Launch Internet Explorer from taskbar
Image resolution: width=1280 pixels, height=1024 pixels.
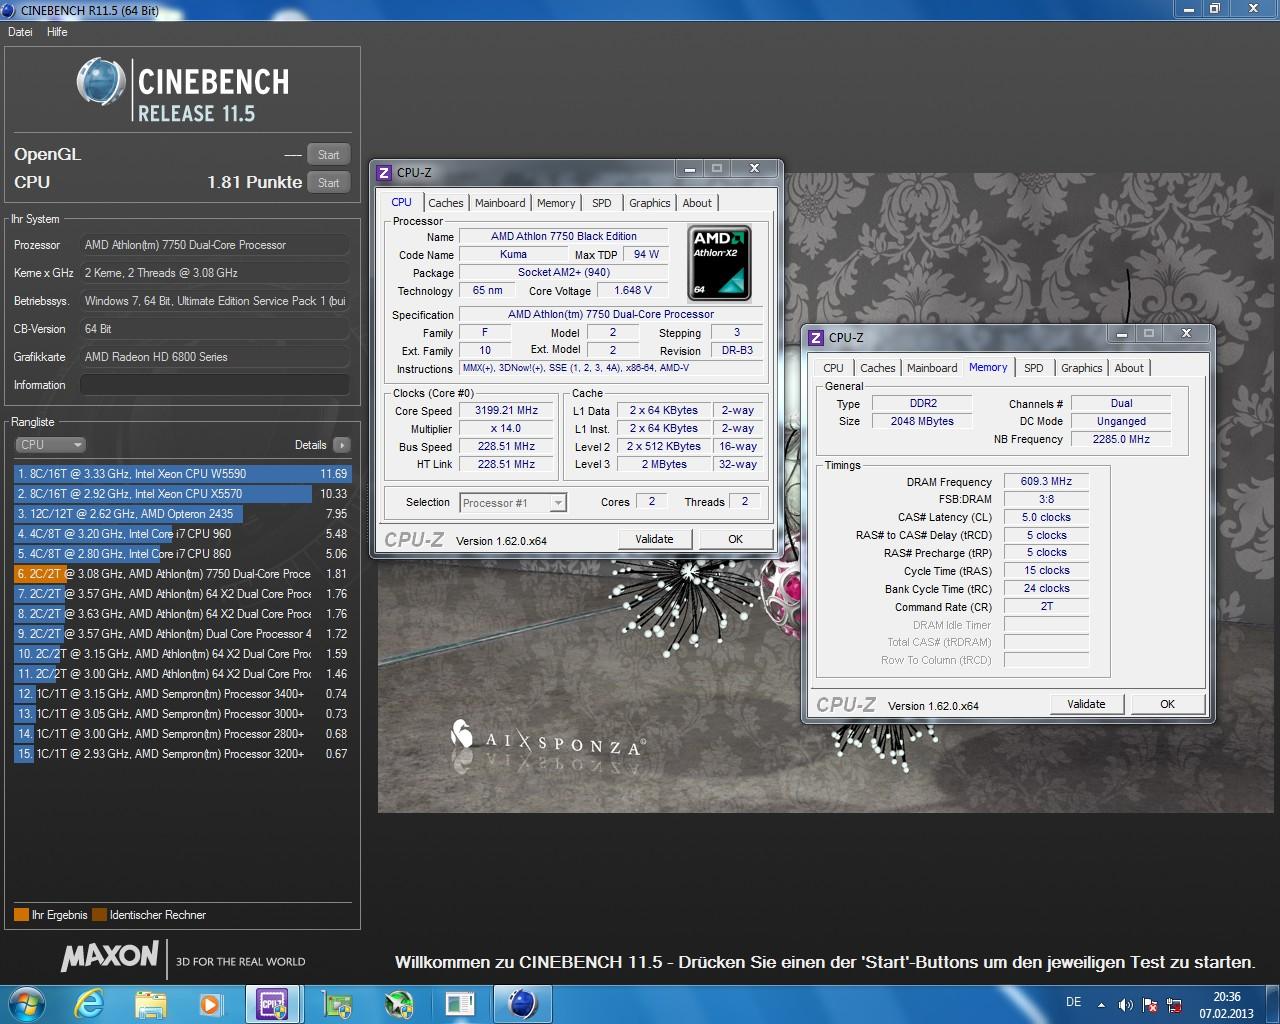[89, 1003]
